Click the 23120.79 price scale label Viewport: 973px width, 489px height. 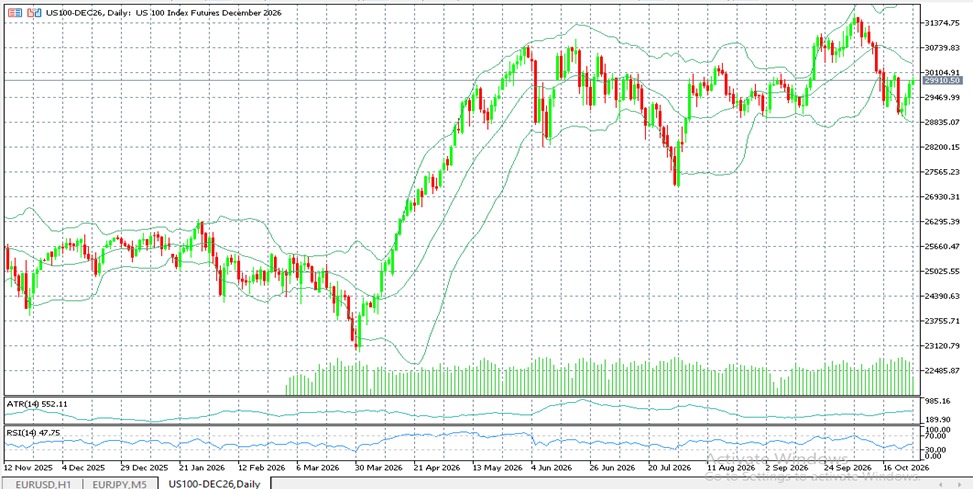coord(942,346)
